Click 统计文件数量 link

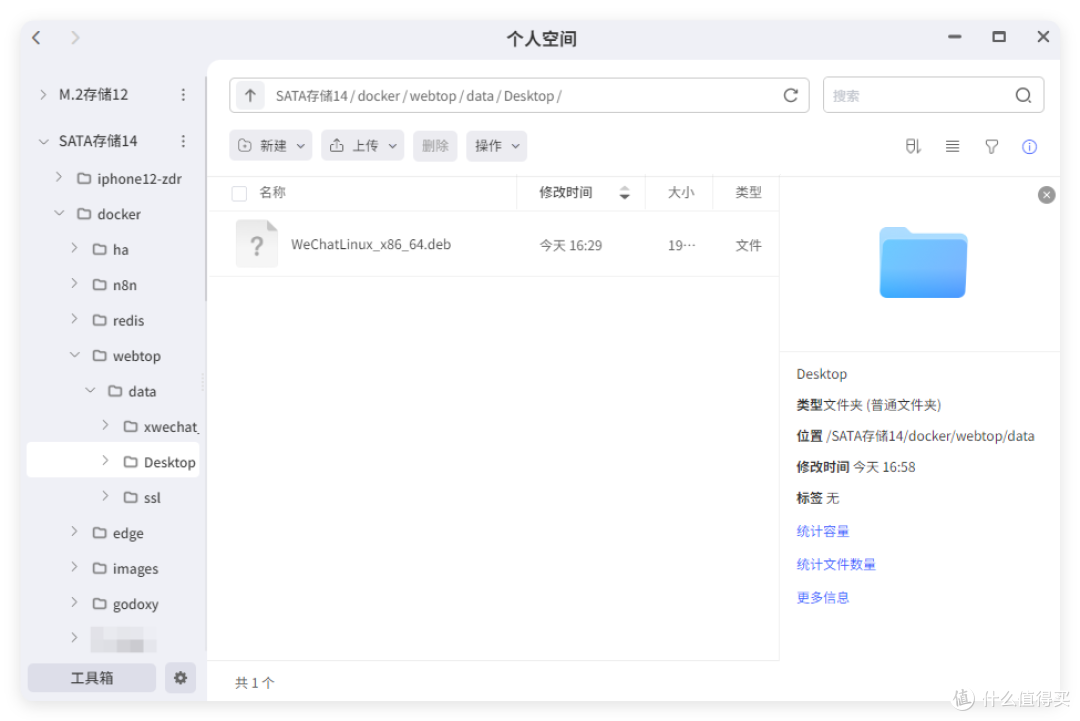[835, 565]
